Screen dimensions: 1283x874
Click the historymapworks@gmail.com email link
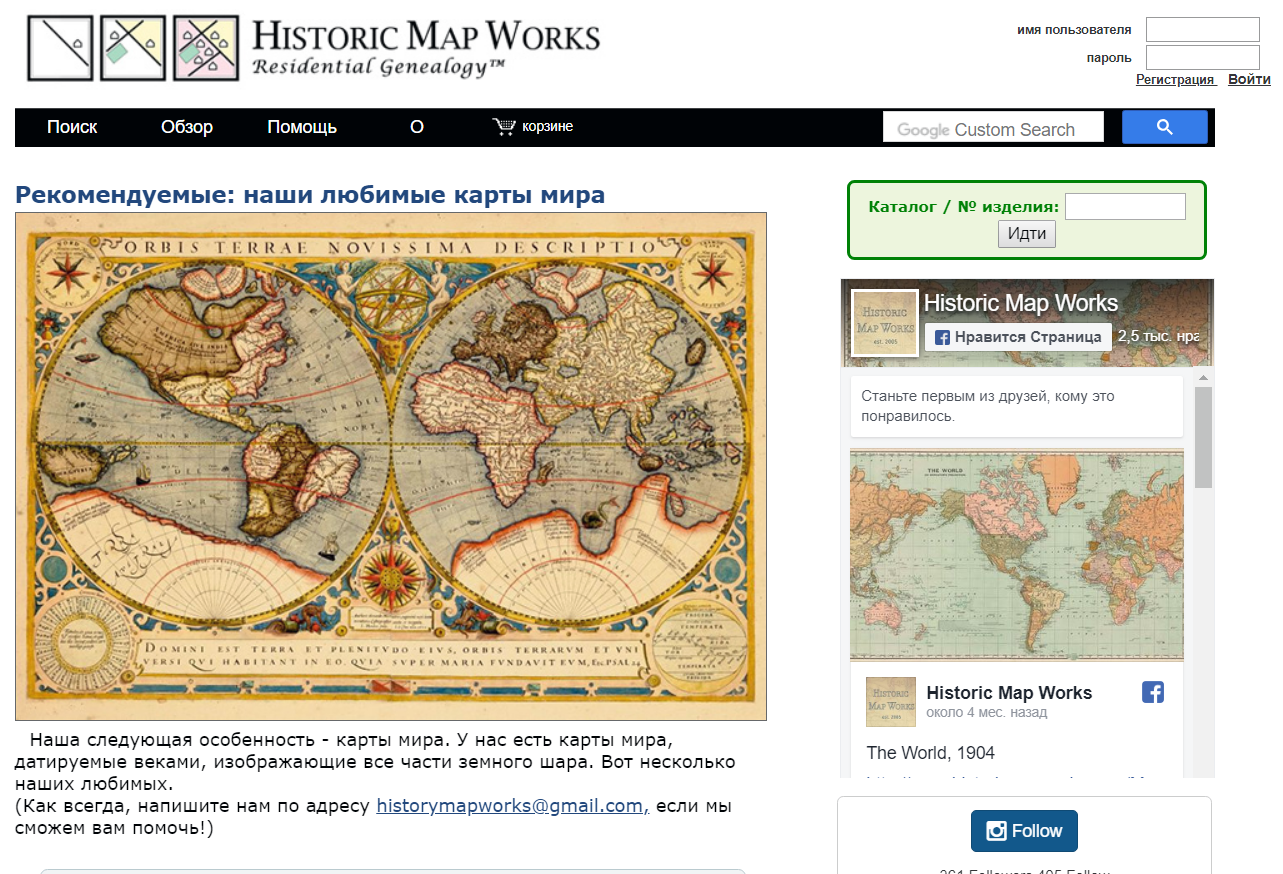512,806
